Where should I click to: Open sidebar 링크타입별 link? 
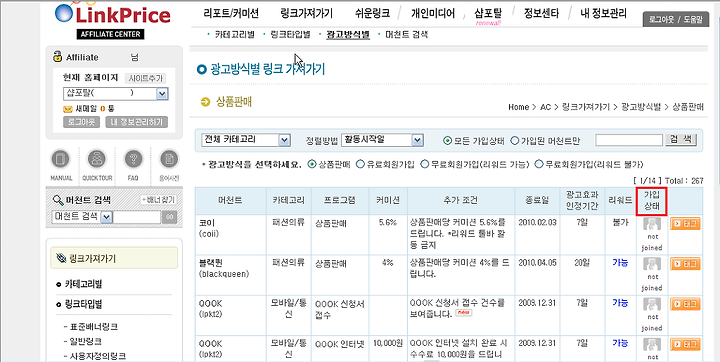[83, 304]
